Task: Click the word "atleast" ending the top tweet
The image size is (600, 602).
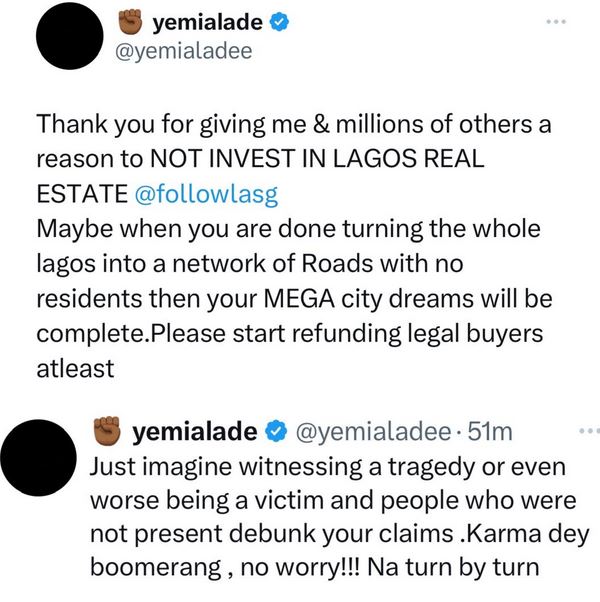Action: point(76,366)
